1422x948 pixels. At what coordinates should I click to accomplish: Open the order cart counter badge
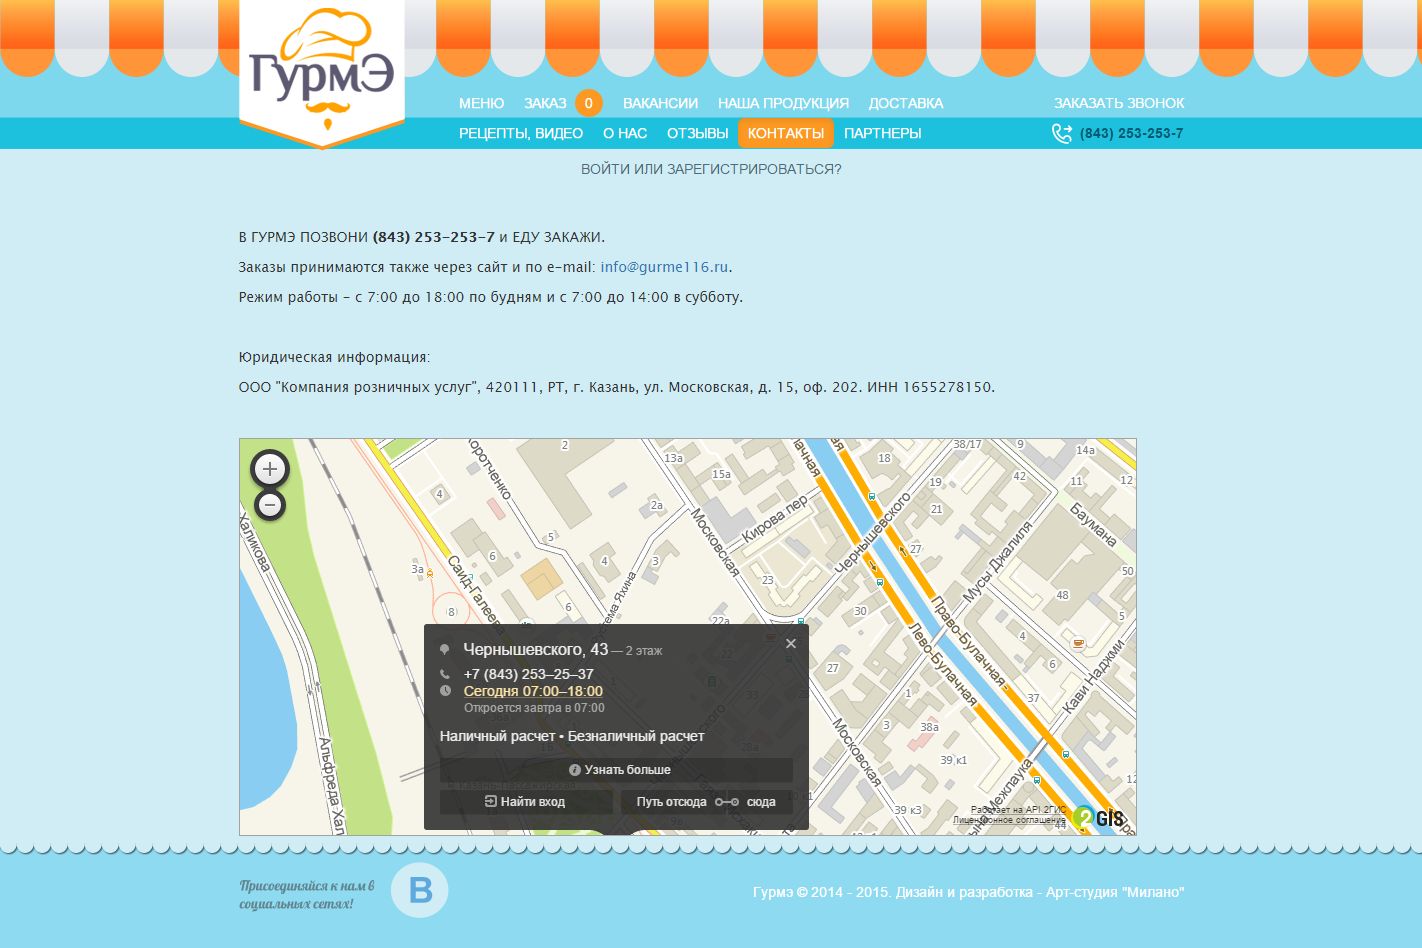pyautogui.click(x=588, y=103)
